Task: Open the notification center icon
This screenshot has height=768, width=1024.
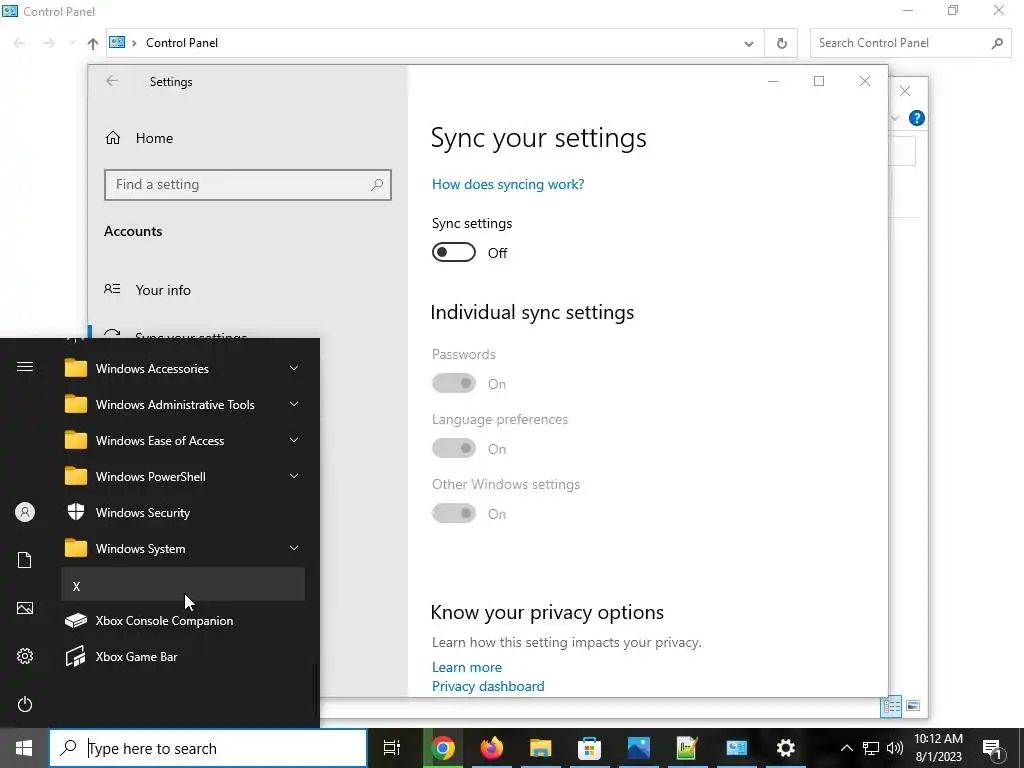Action: tap(993, 749)
